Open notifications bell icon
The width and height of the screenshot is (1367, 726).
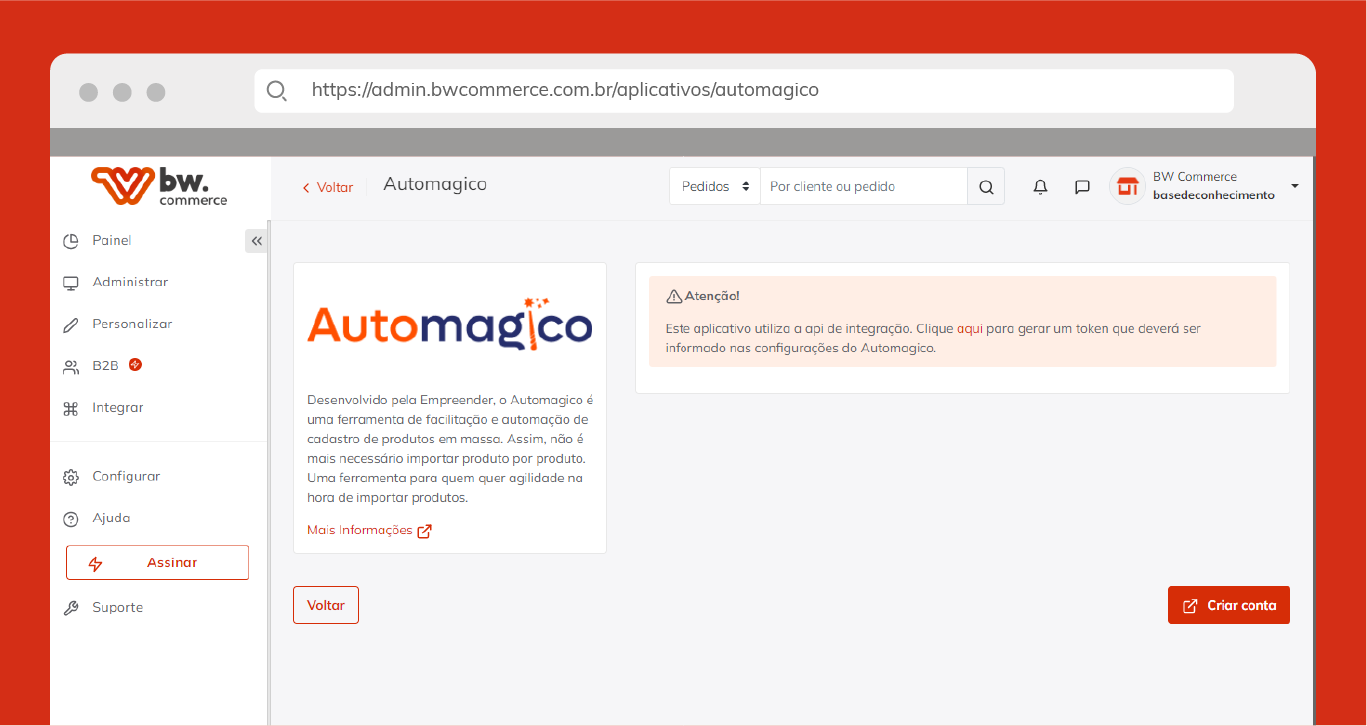(x=1040, y=187)
